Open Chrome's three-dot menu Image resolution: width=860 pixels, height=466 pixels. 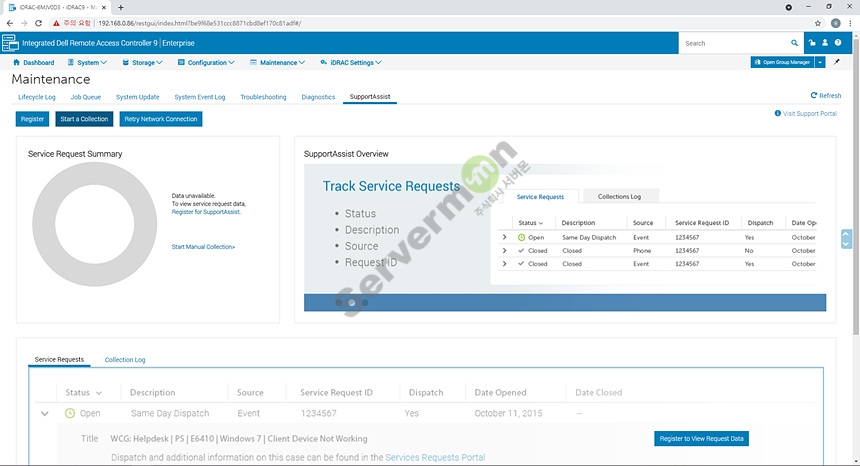[851, 23]
